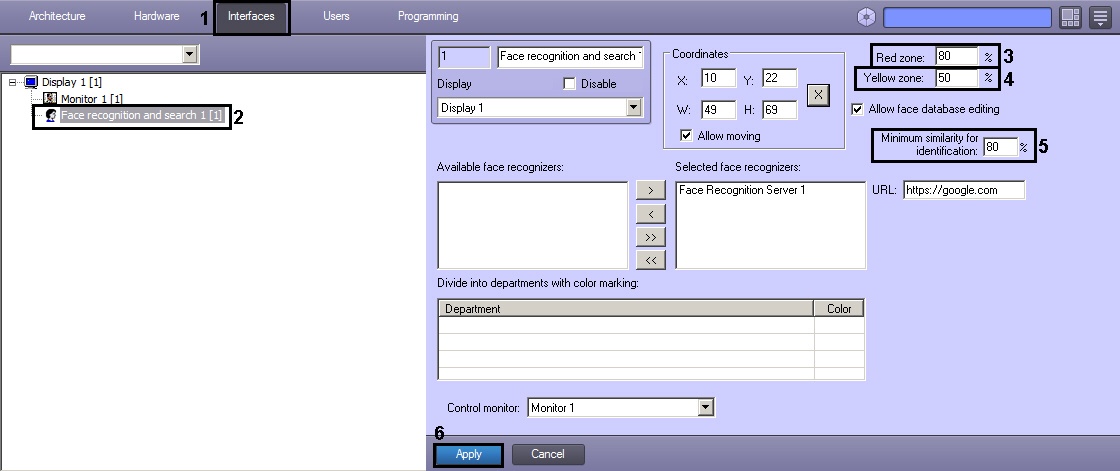Click the W width field

pyautogui.click(x=719, y=109)
